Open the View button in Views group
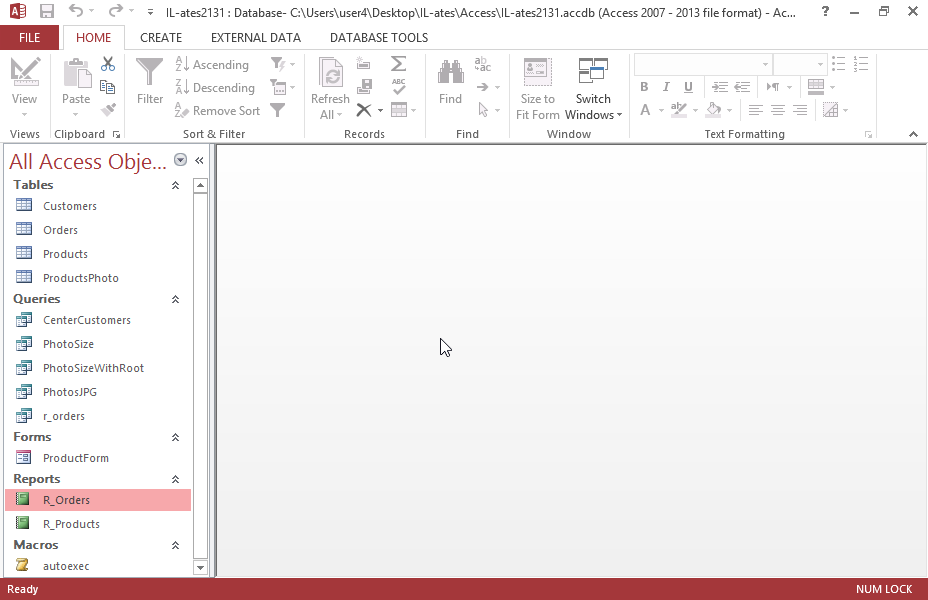Image resolution: width=928 pixels, height=600 pixels. pyautogui.click(x=25, y=86)
